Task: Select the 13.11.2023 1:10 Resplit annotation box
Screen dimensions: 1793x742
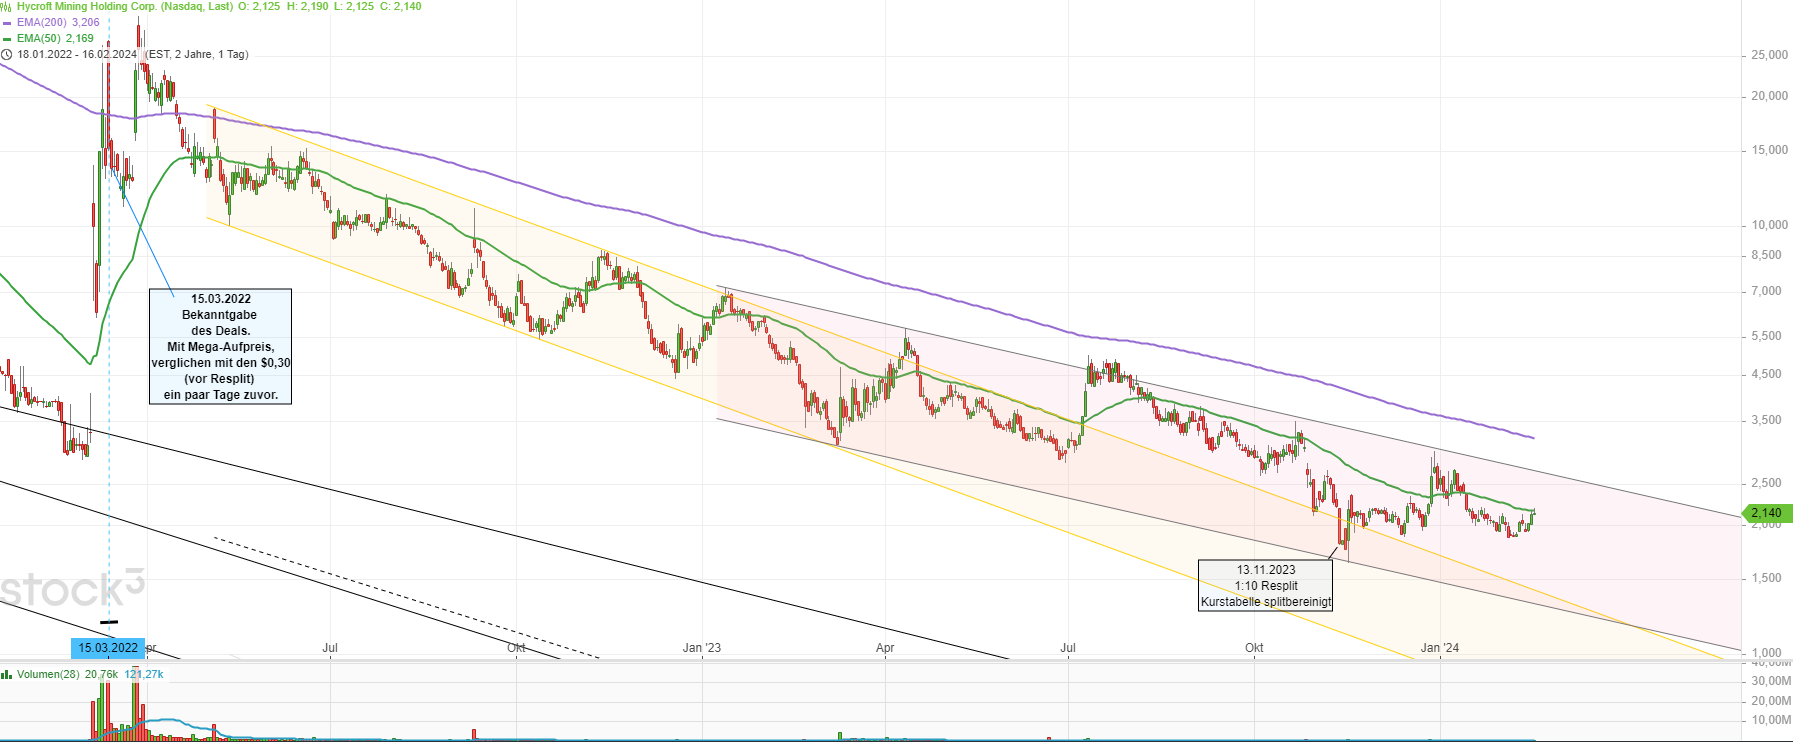Action: 1265,585
